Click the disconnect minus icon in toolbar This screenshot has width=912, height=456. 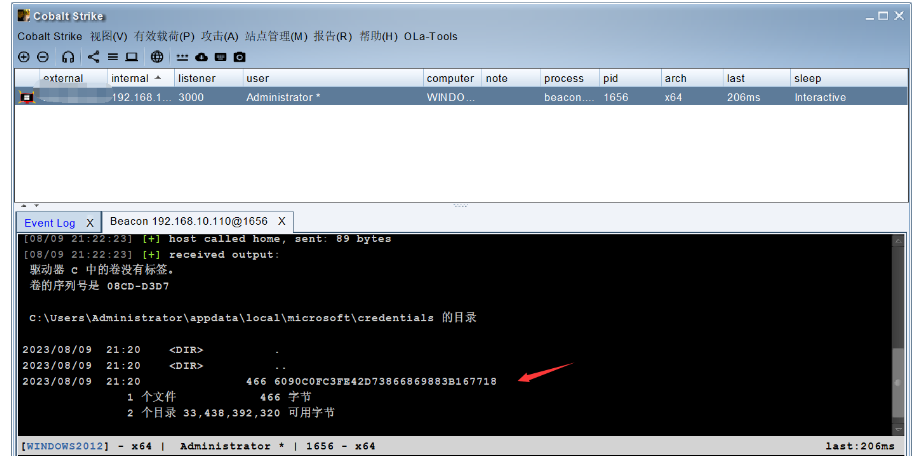(43, 57)
